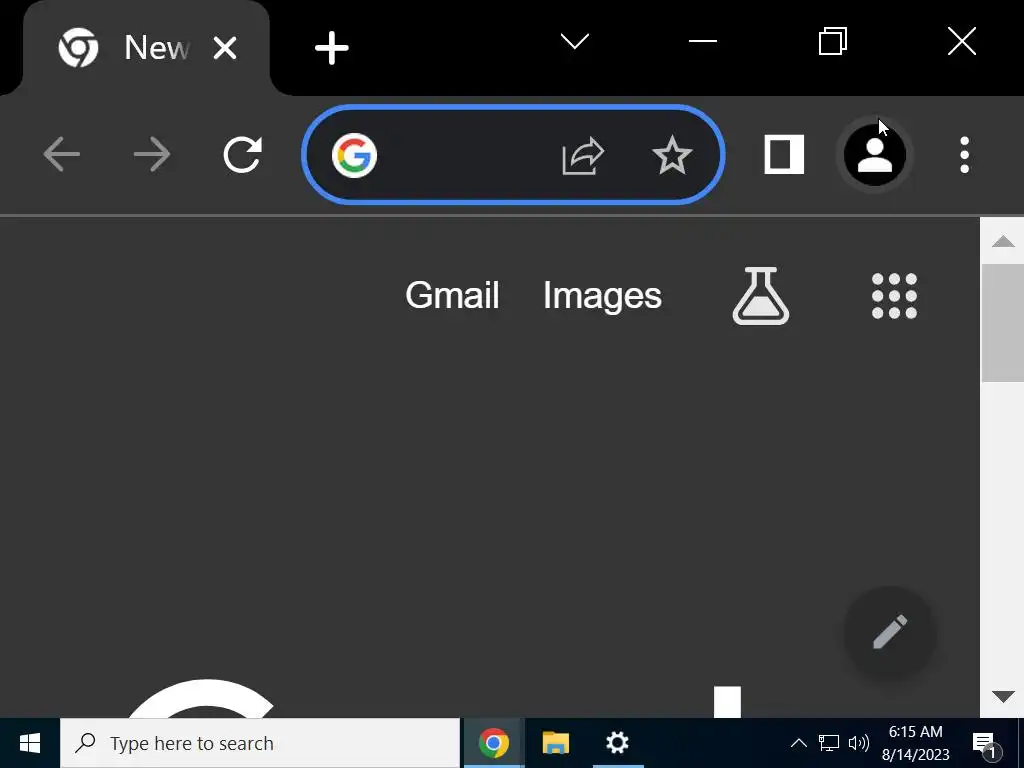Click the scrollbar up arrow
Screen dimensions: 1024x768
click(1002, 242)
